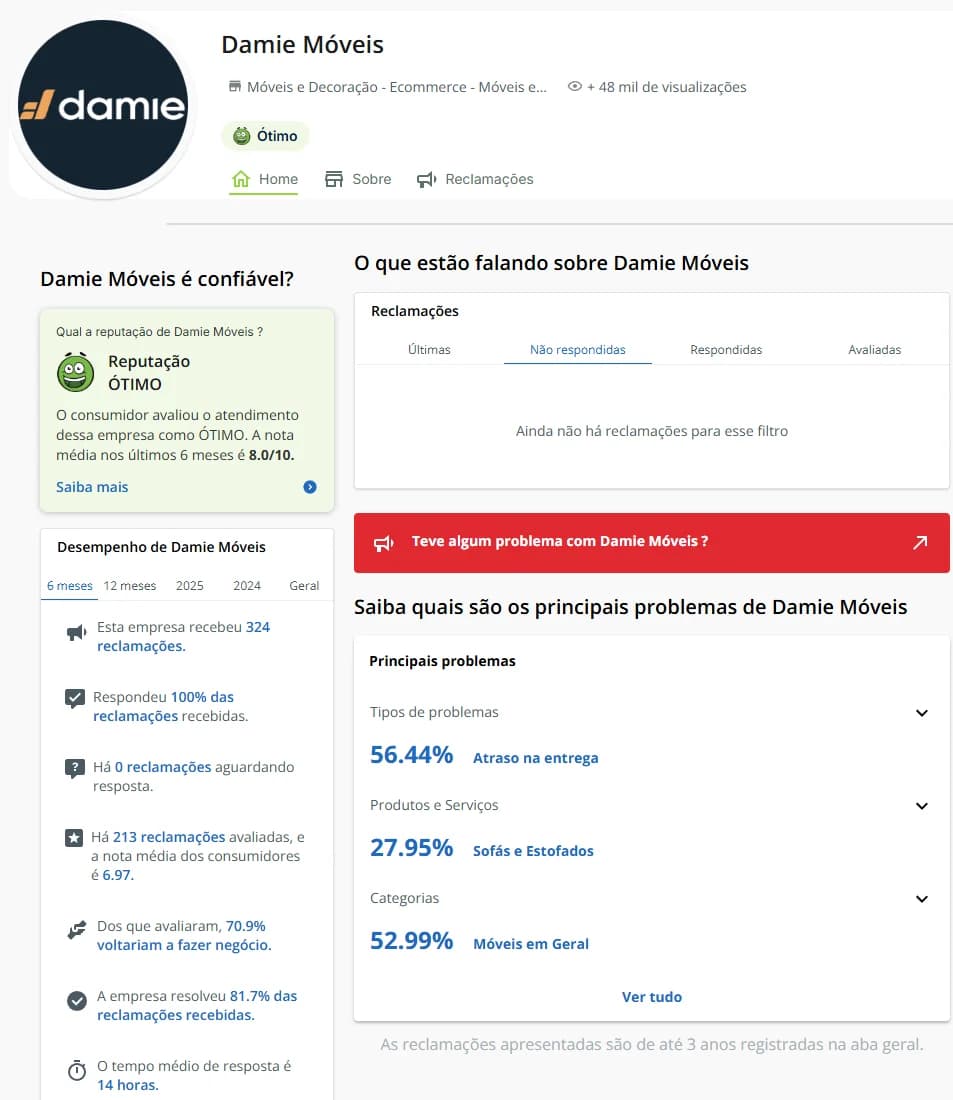This screenshot has width=953, height=1100.
Task: Click the 52.99% percentage value
Action: coord(411,941)
